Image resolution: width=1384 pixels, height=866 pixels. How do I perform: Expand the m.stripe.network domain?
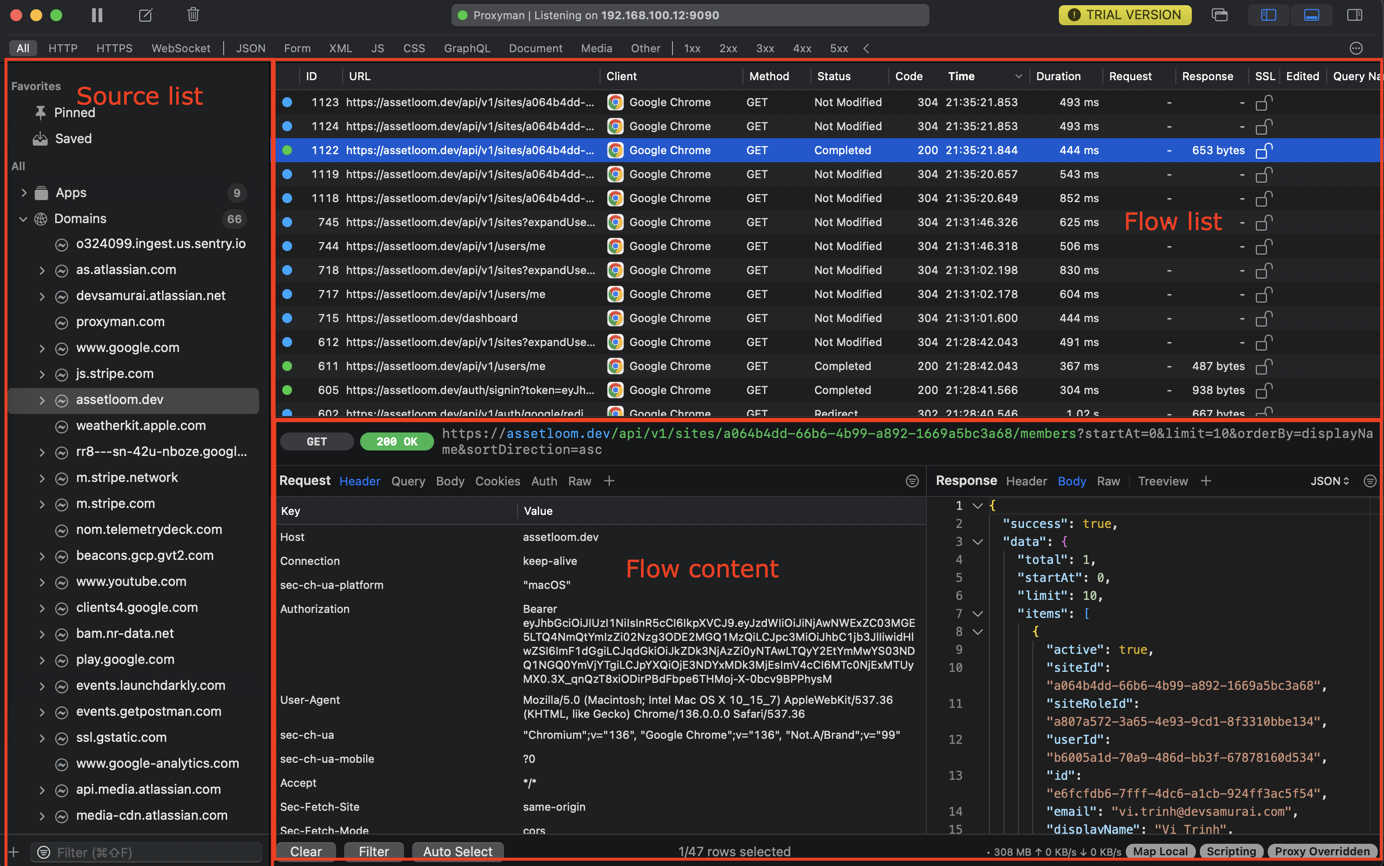pyautogui.click(x=42, y=478)
